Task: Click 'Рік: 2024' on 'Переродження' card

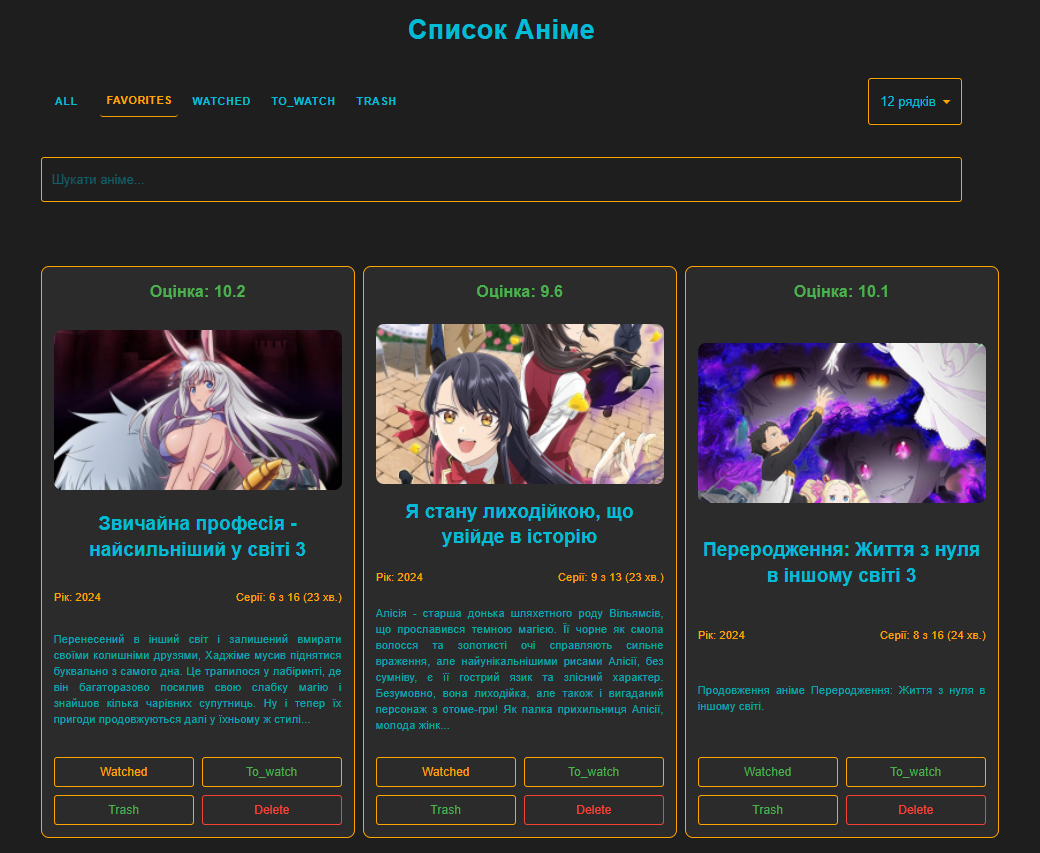Action: (x=722, y=635)
